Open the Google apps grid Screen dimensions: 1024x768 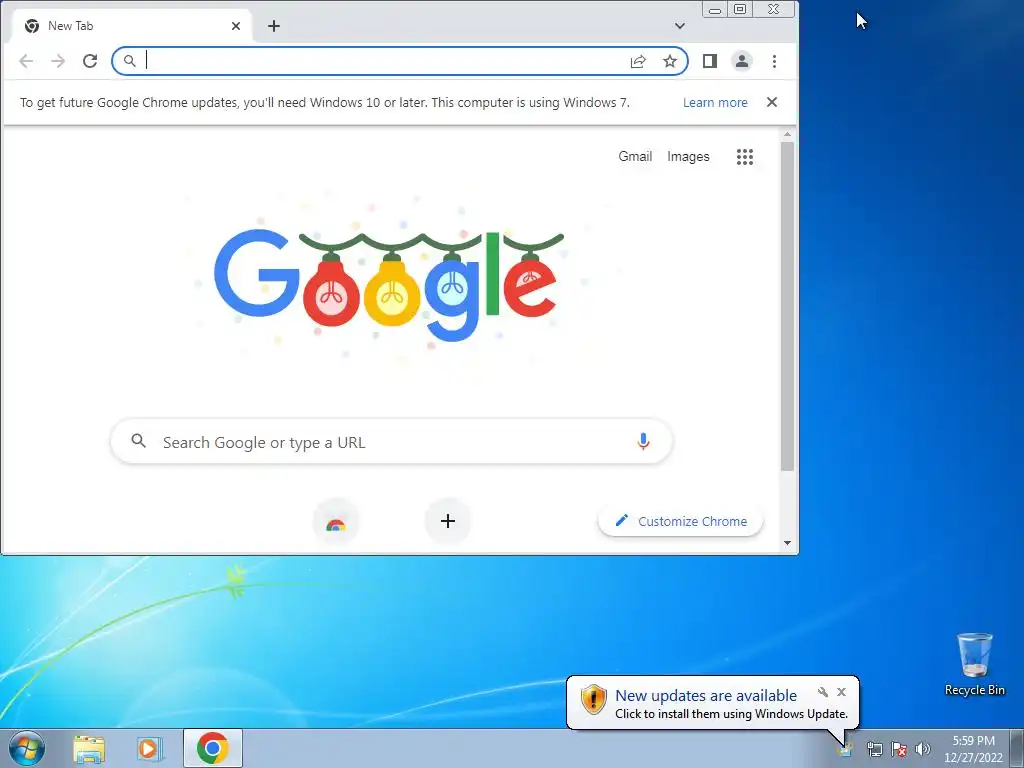tap(745, 157)
